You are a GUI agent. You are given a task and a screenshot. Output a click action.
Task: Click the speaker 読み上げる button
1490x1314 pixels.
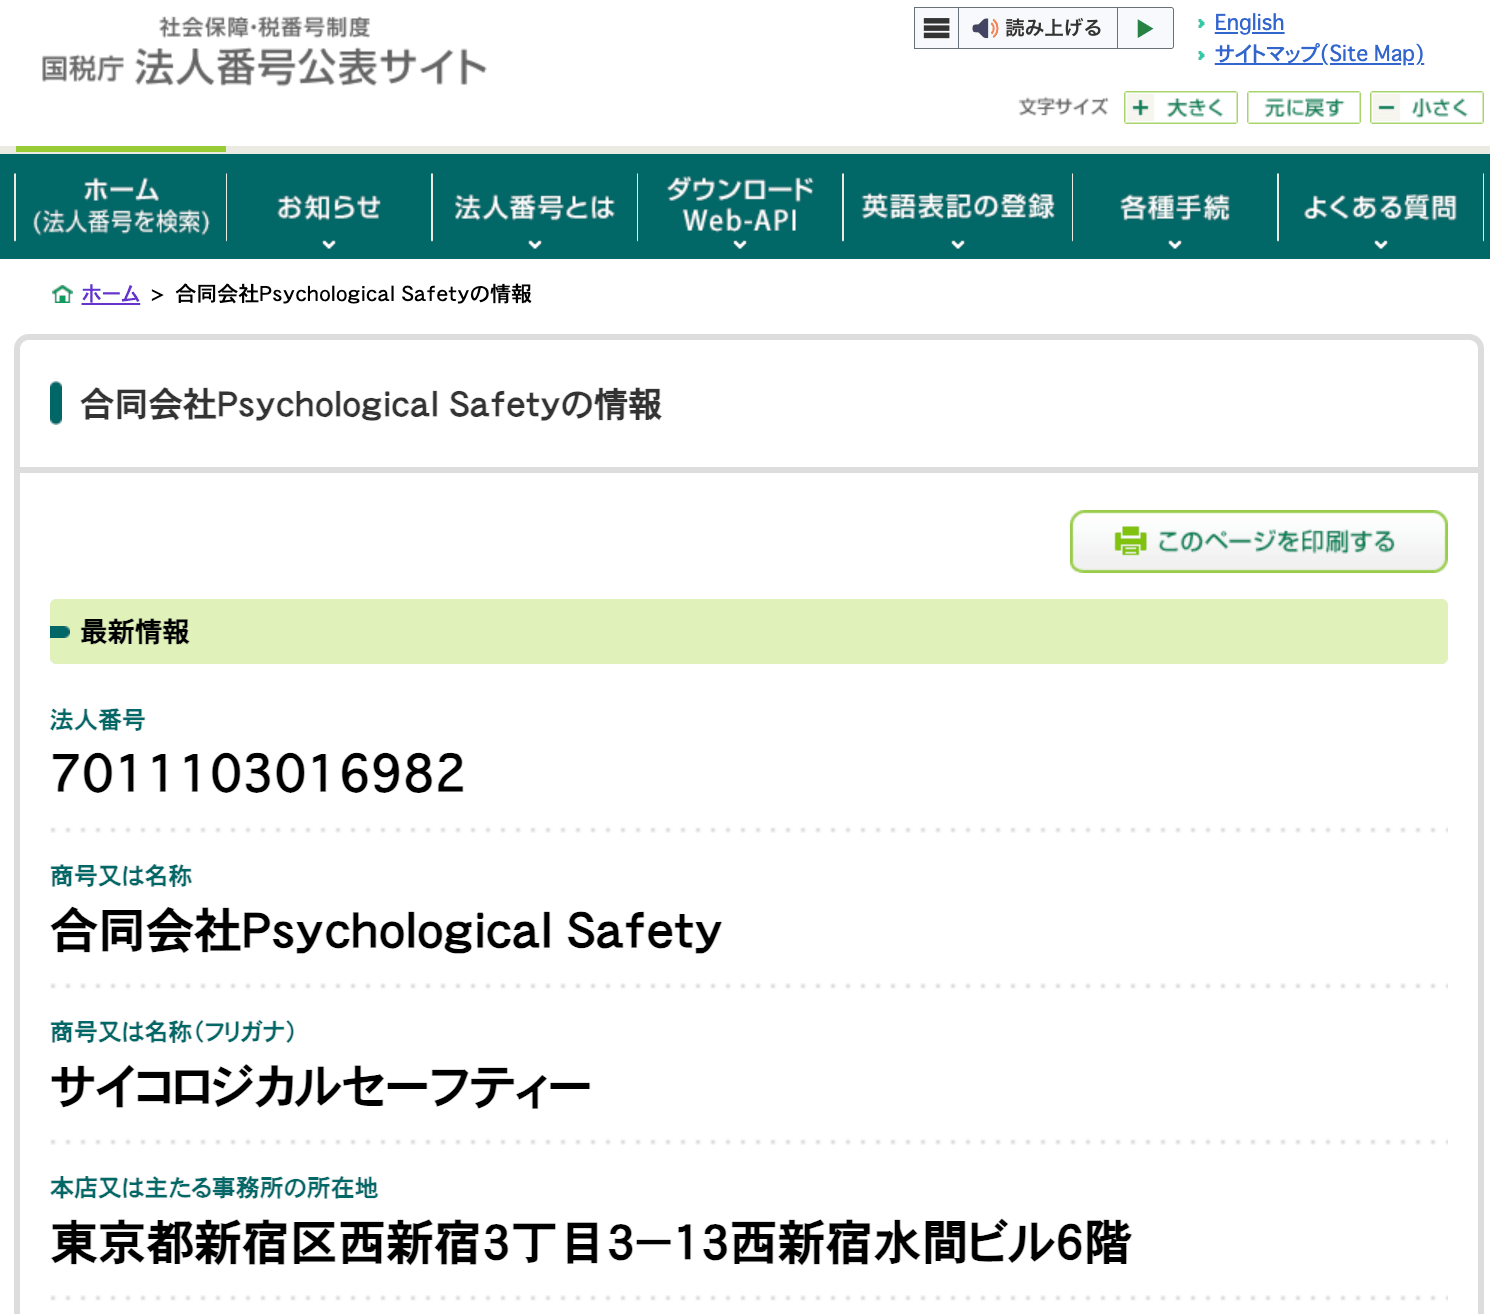point(1037,28)
